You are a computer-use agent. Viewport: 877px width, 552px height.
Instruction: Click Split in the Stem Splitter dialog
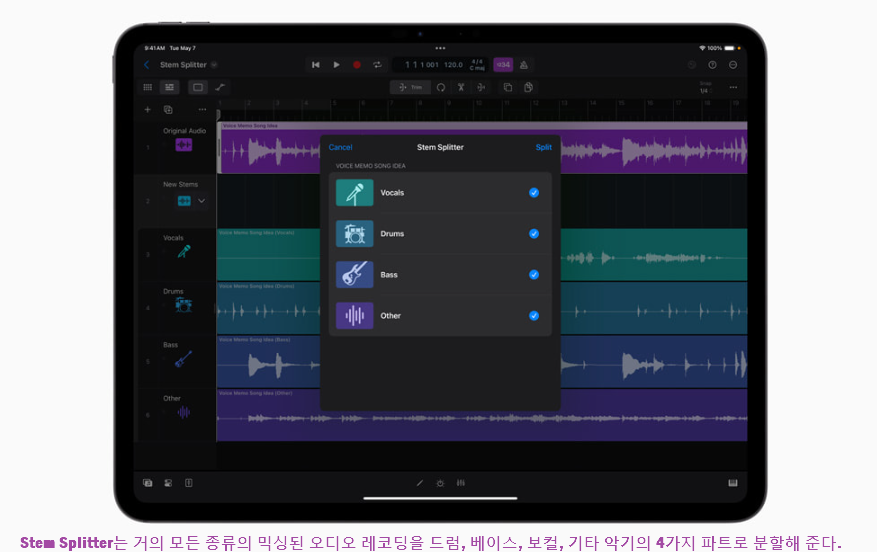coord(544,147)
